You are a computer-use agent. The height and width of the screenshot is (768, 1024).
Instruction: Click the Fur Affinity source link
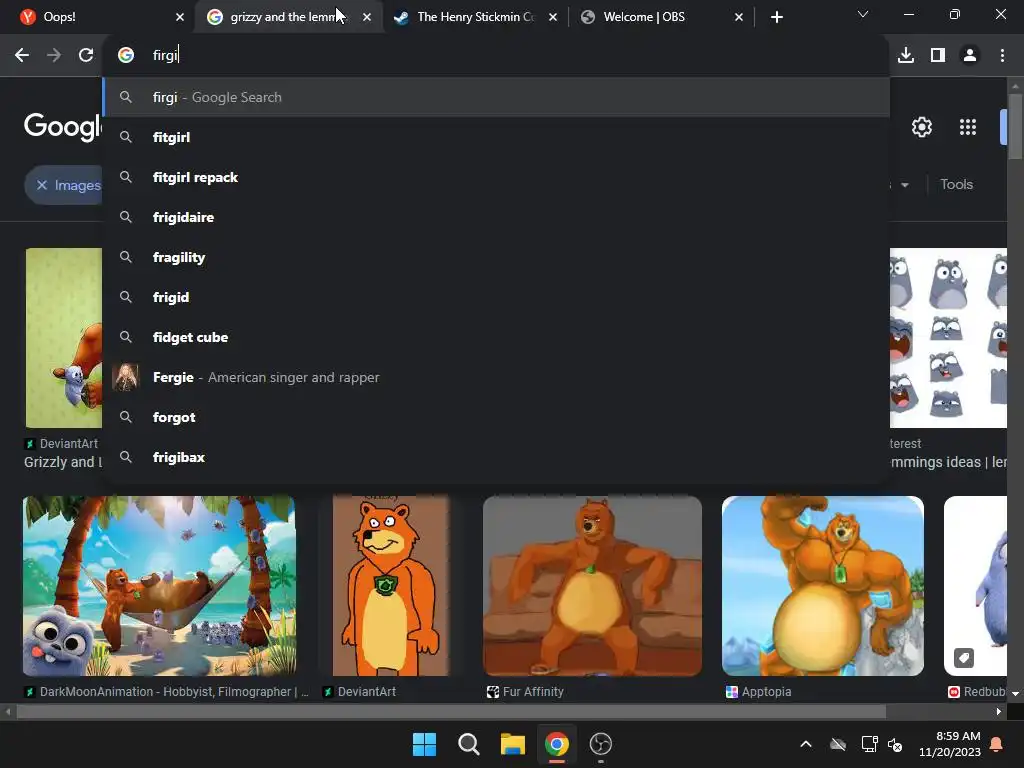pyautogui.click(x=526, y=692)
